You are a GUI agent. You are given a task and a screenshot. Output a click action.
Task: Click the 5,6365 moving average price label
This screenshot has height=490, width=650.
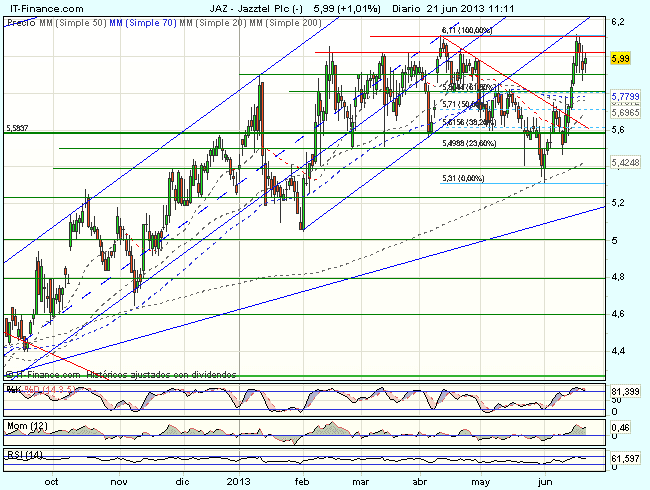(625, 112)
